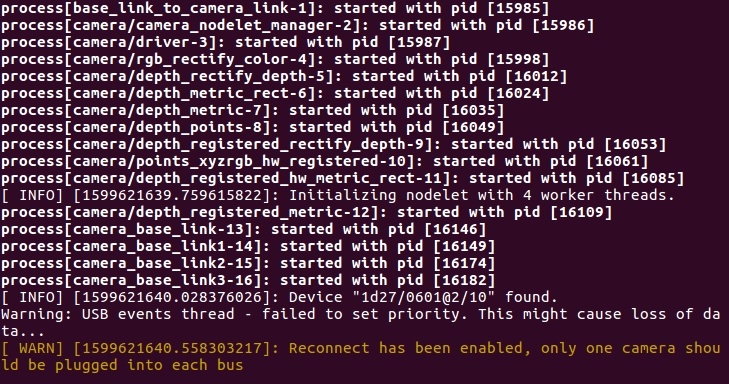Viewport: 729px width, 384px height.
Task: Click pid 16149 of camera_base_link1-14
Action: [x=464, y=246]
